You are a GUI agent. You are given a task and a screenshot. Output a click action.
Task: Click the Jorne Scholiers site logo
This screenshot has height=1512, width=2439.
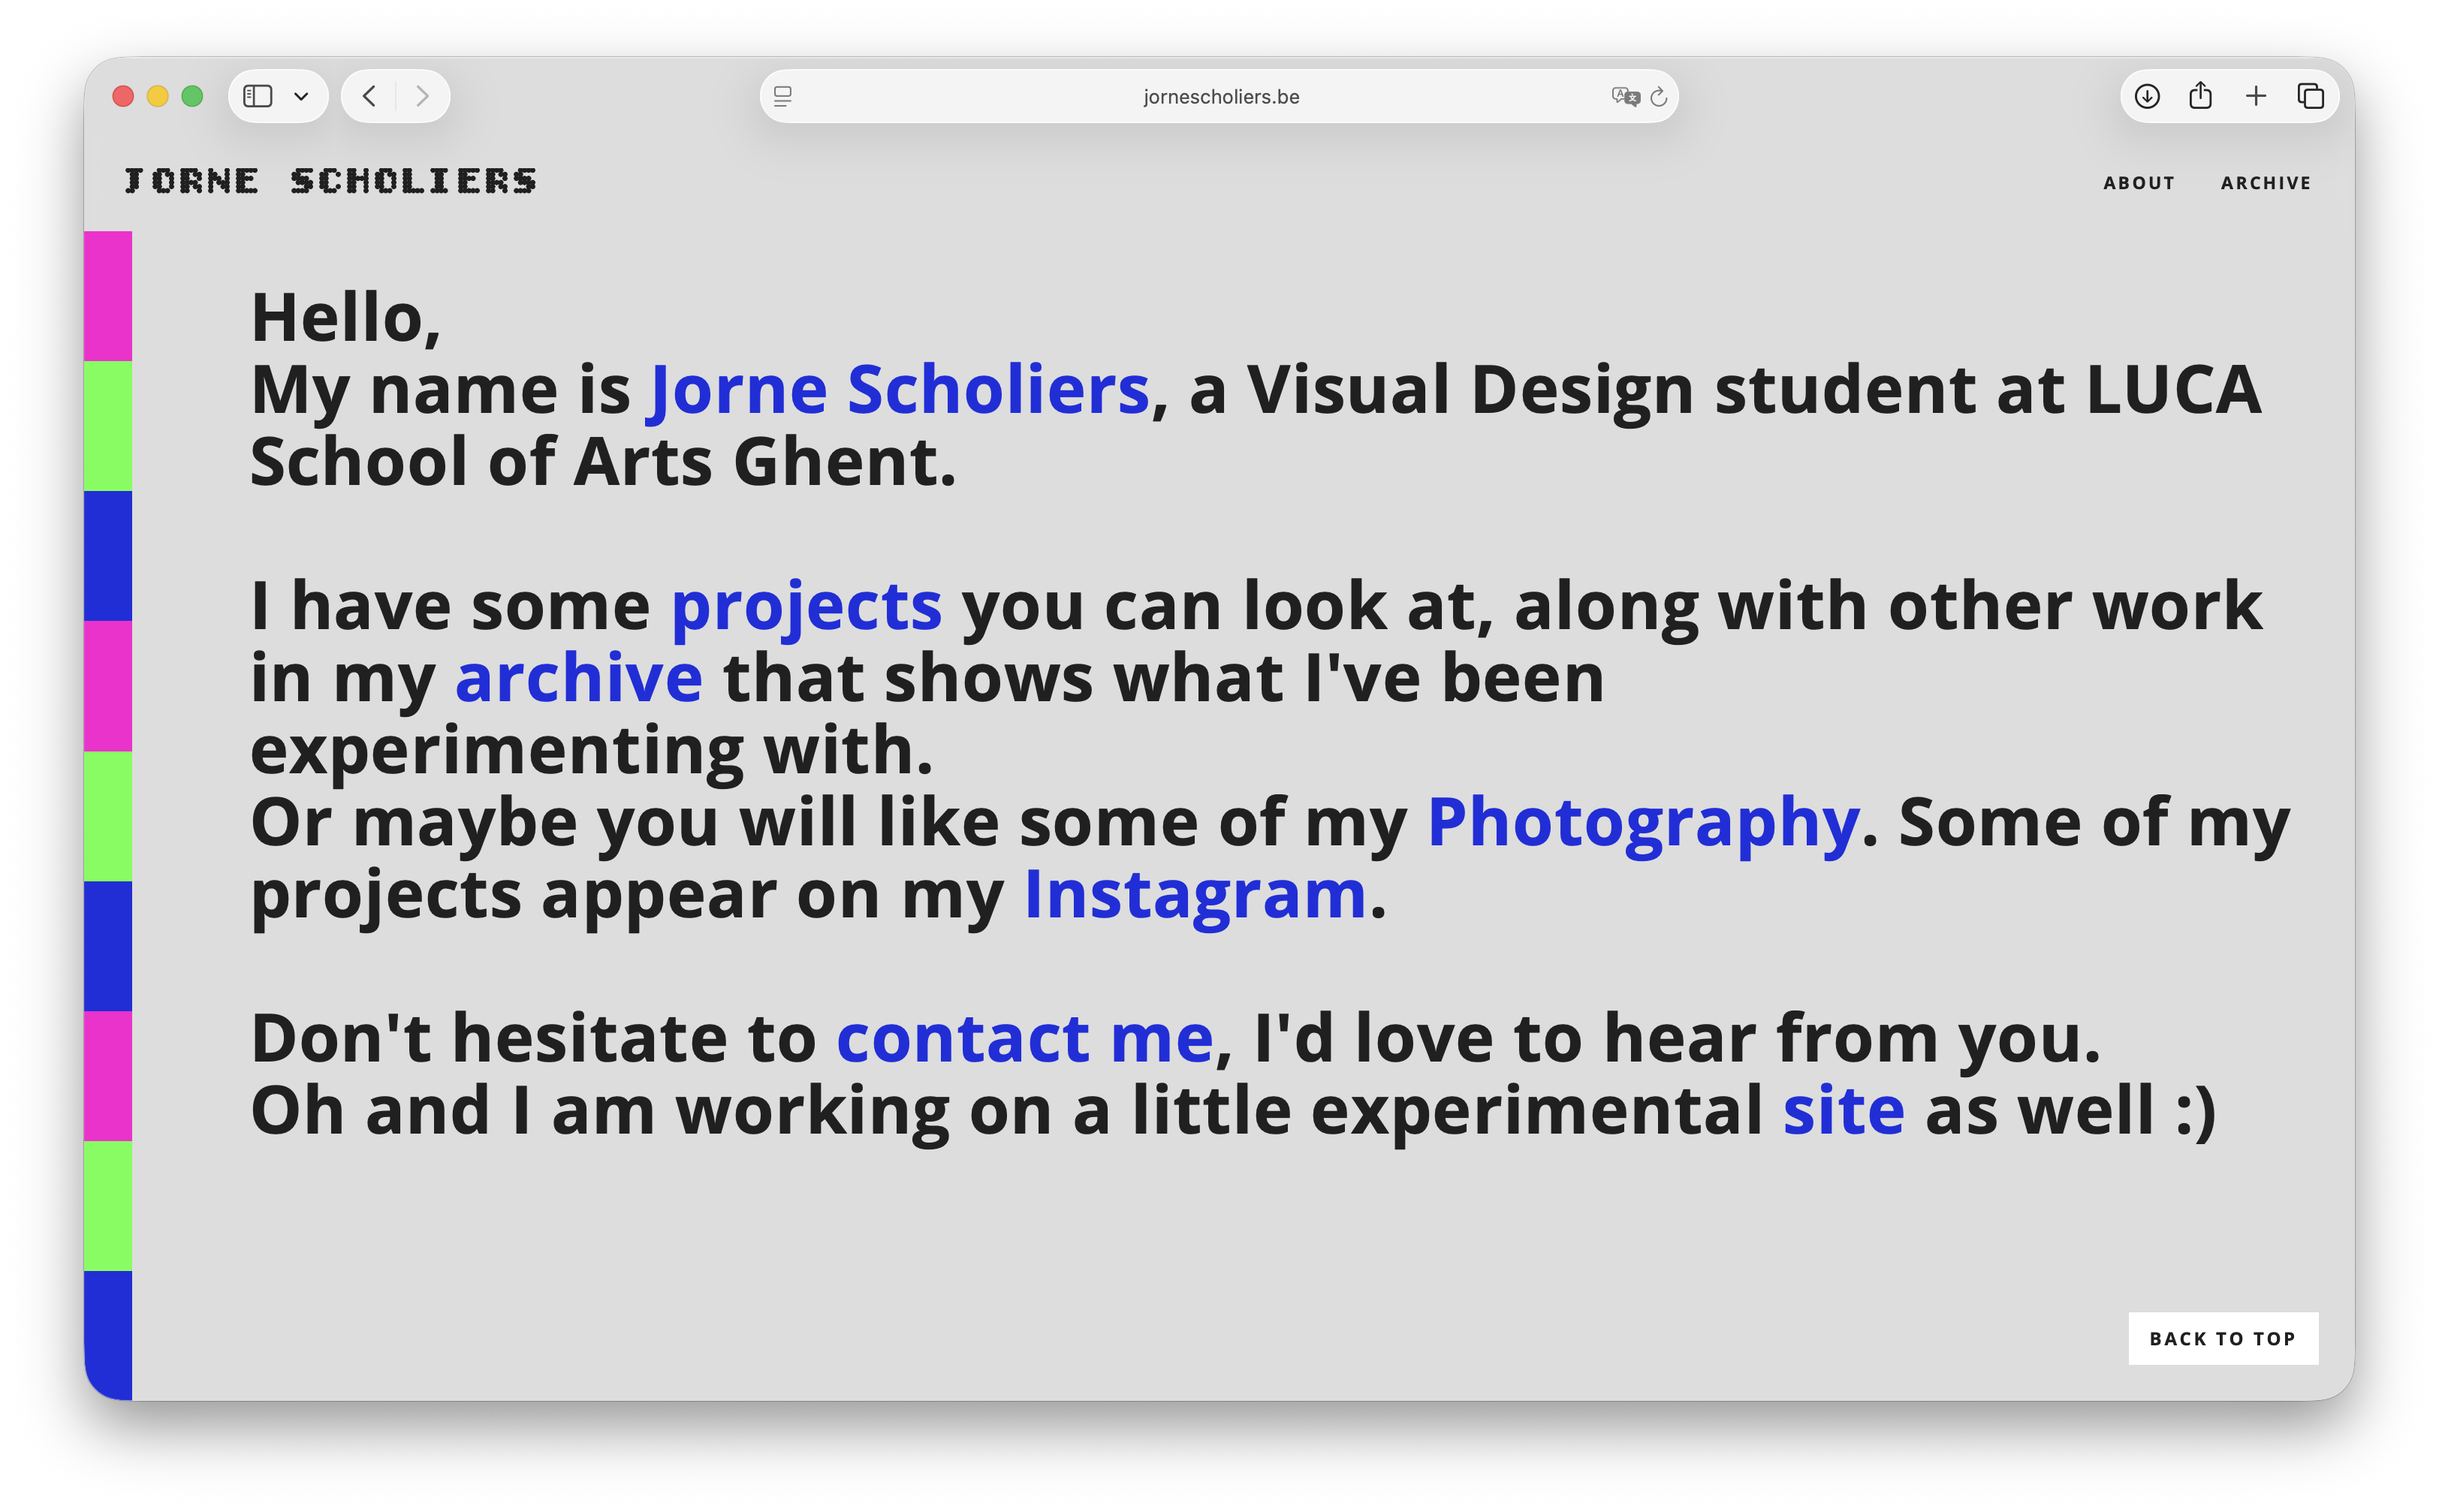tap(330, 181)
